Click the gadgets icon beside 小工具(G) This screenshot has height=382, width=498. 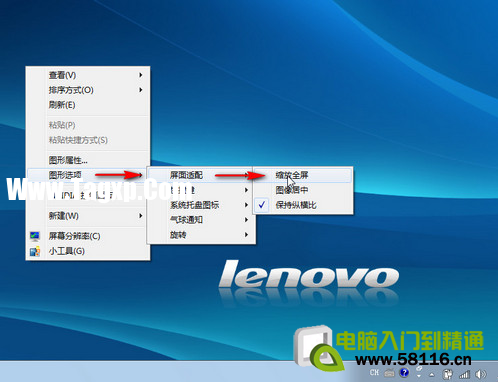pyautogui.click(x=35, y=251)
